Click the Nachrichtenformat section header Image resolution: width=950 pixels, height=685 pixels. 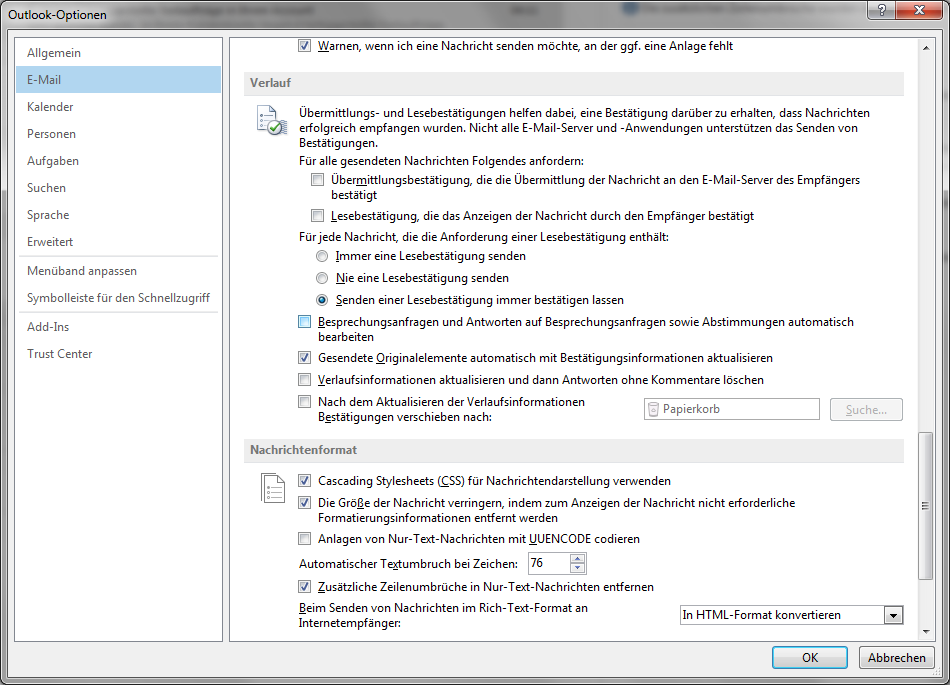point(574,450)
